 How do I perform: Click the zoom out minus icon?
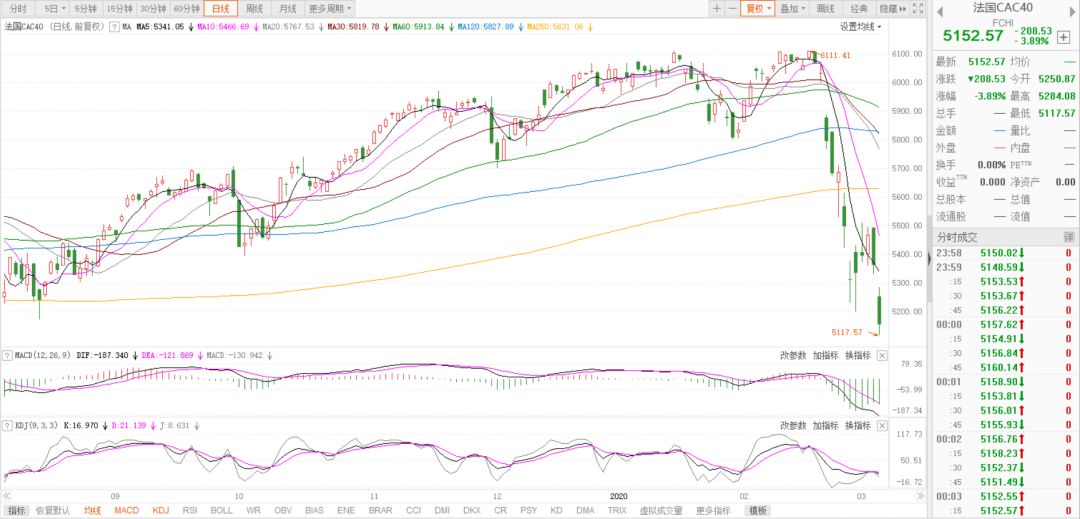[732, 8]
